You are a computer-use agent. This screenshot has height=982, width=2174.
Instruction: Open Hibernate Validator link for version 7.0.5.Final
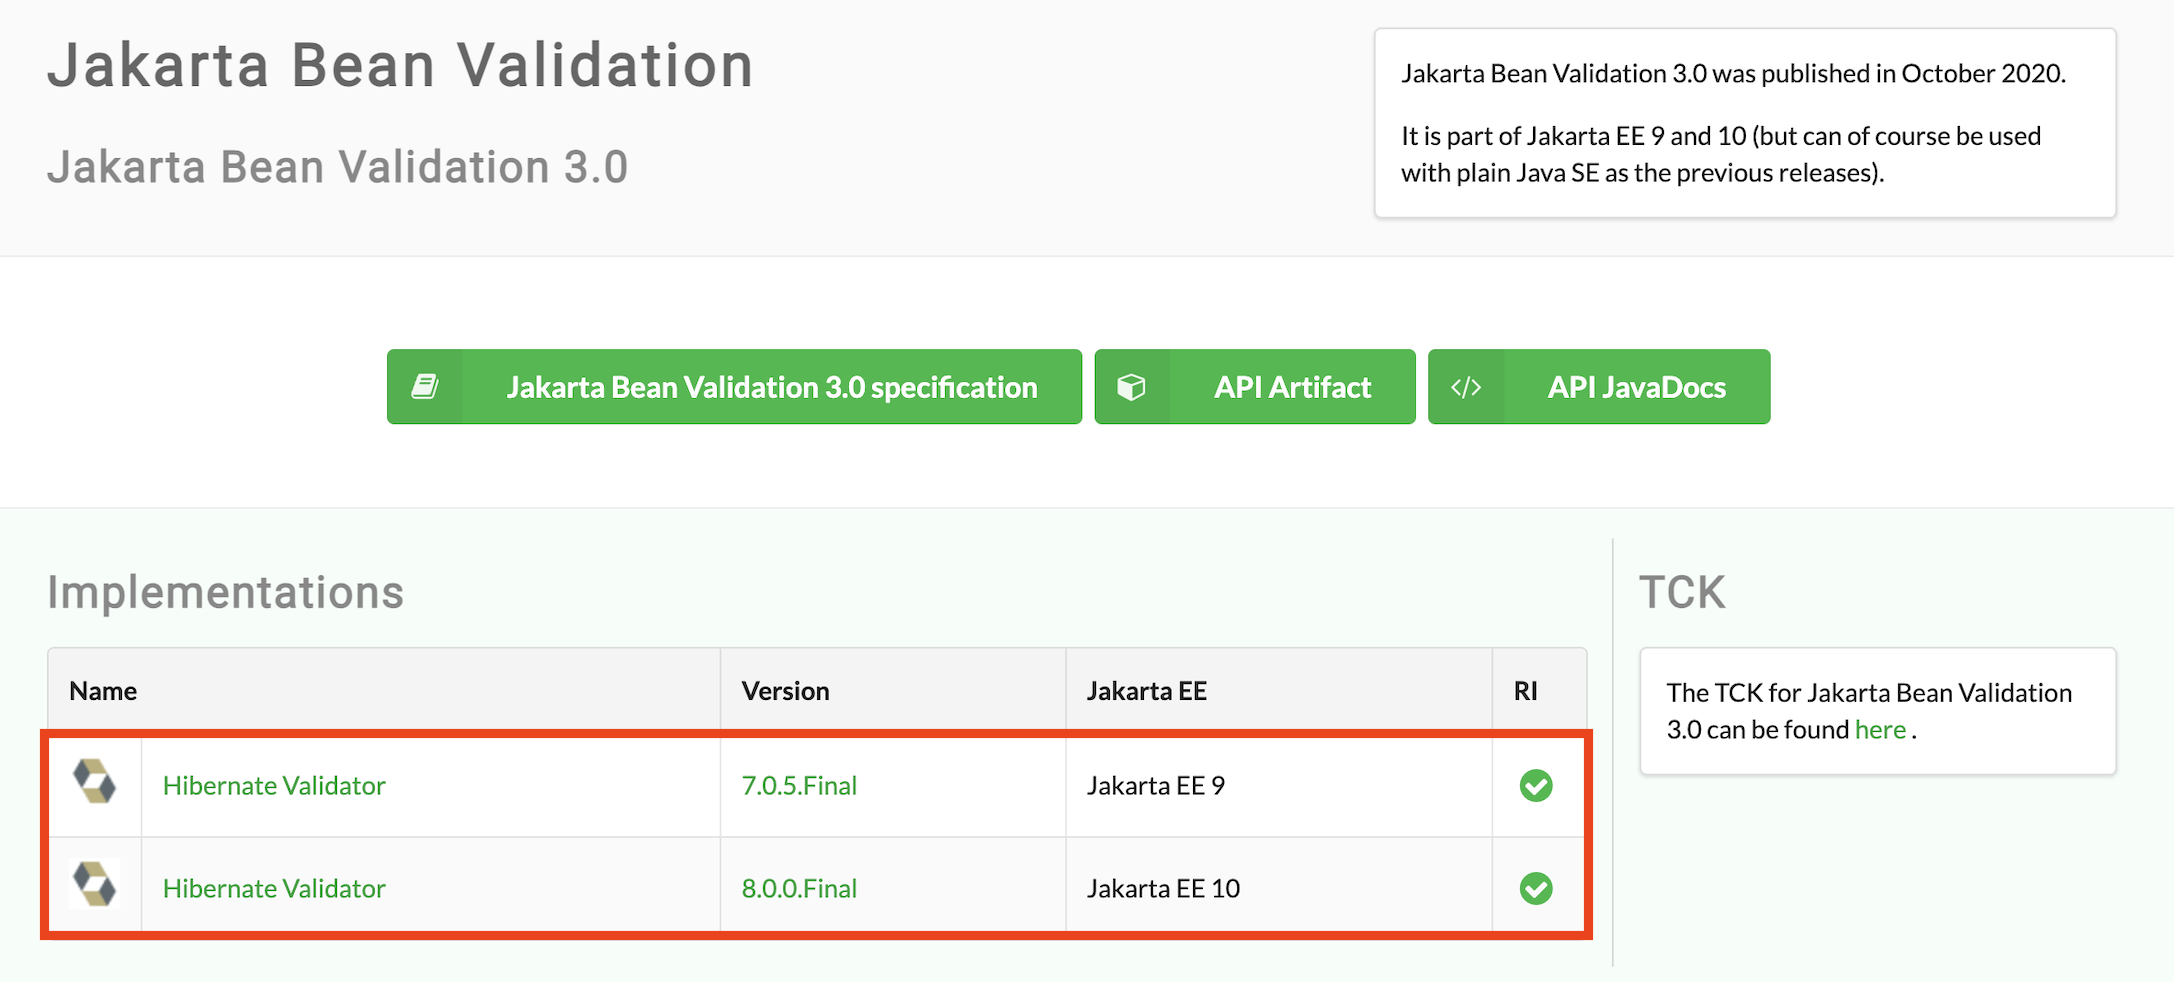(x=274, y=786)
